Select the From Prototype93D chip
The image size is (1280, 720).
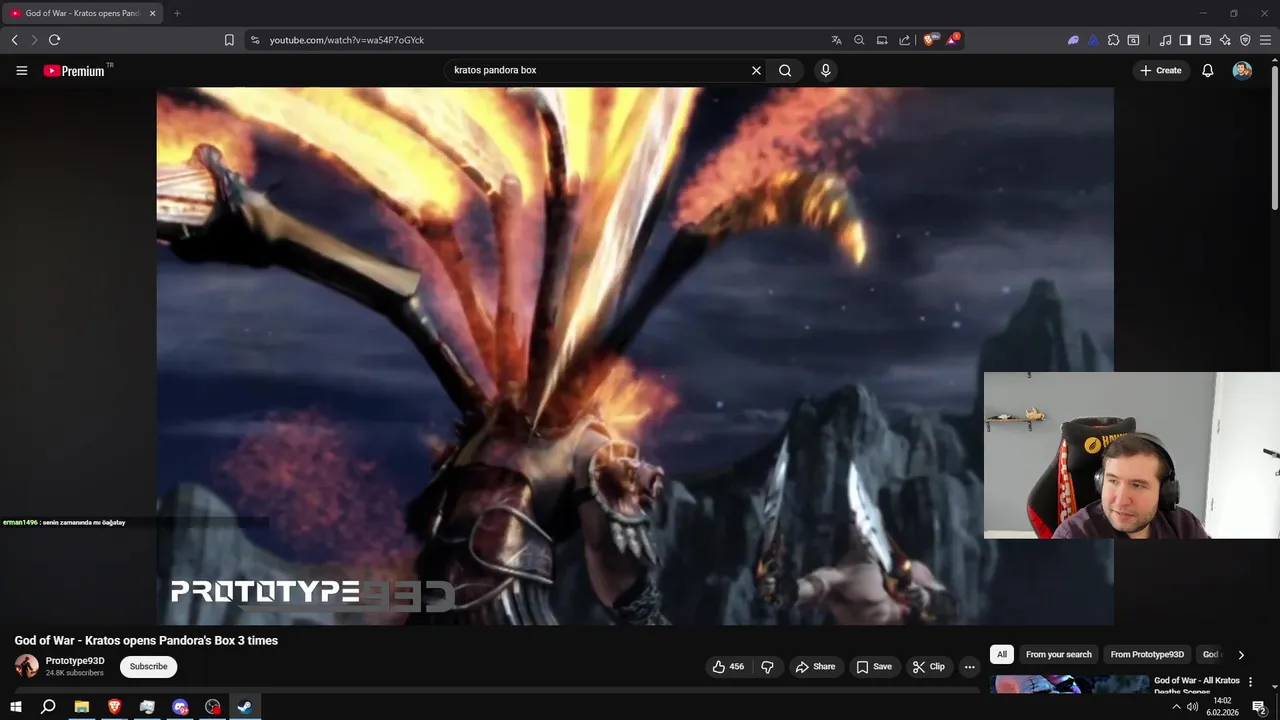1147,655
